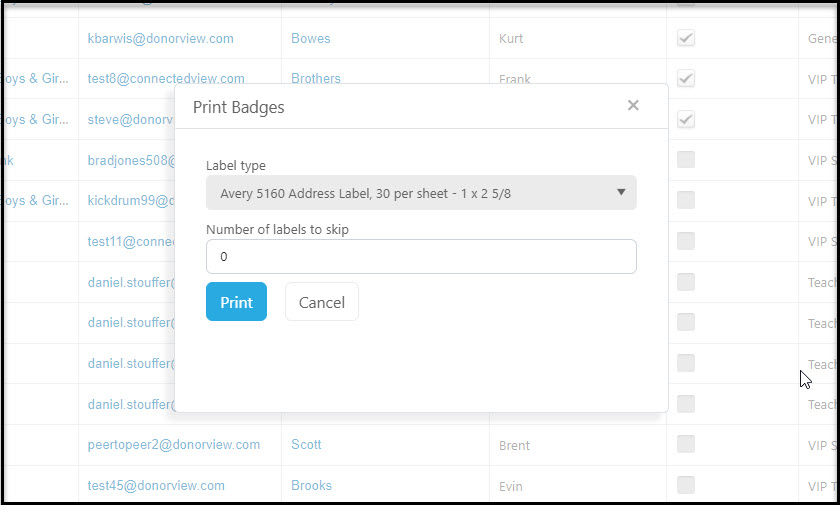Toggle checkbox in Kurt Bowes row
Image resolution: width=840 pixels, height=505 pixels.
click(686, 38)
